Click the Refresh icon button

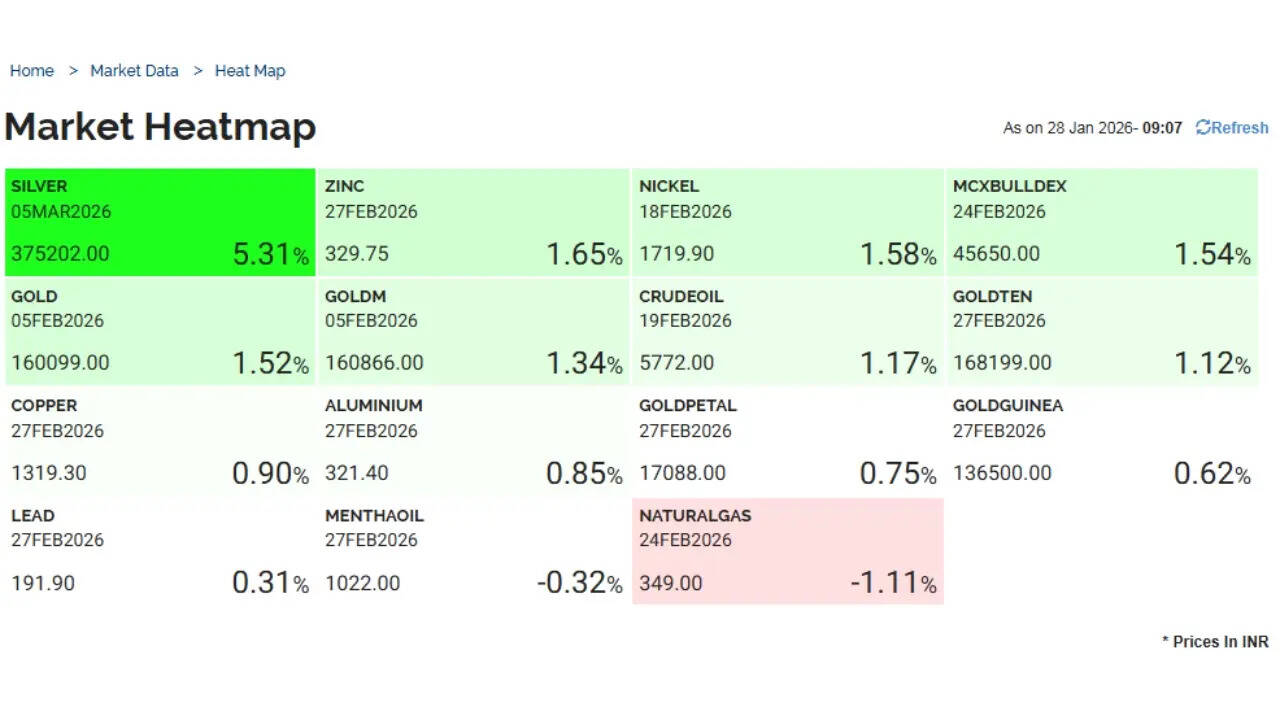[x=1232, y=128]
